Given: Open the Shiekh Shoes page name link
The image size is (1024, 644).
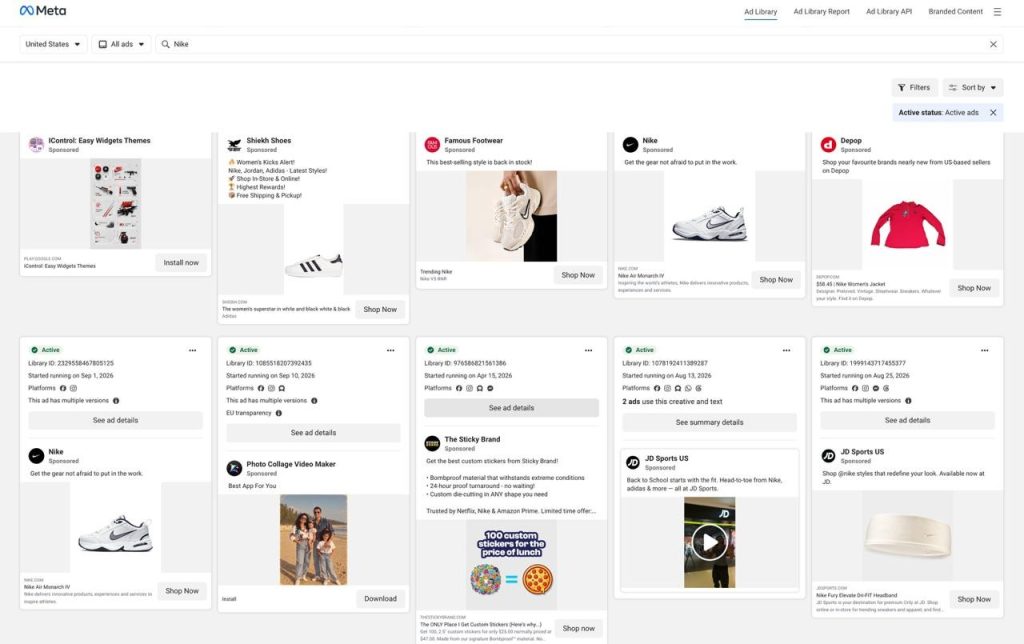Looking at the screenshot, I should (x=268, y=140).
